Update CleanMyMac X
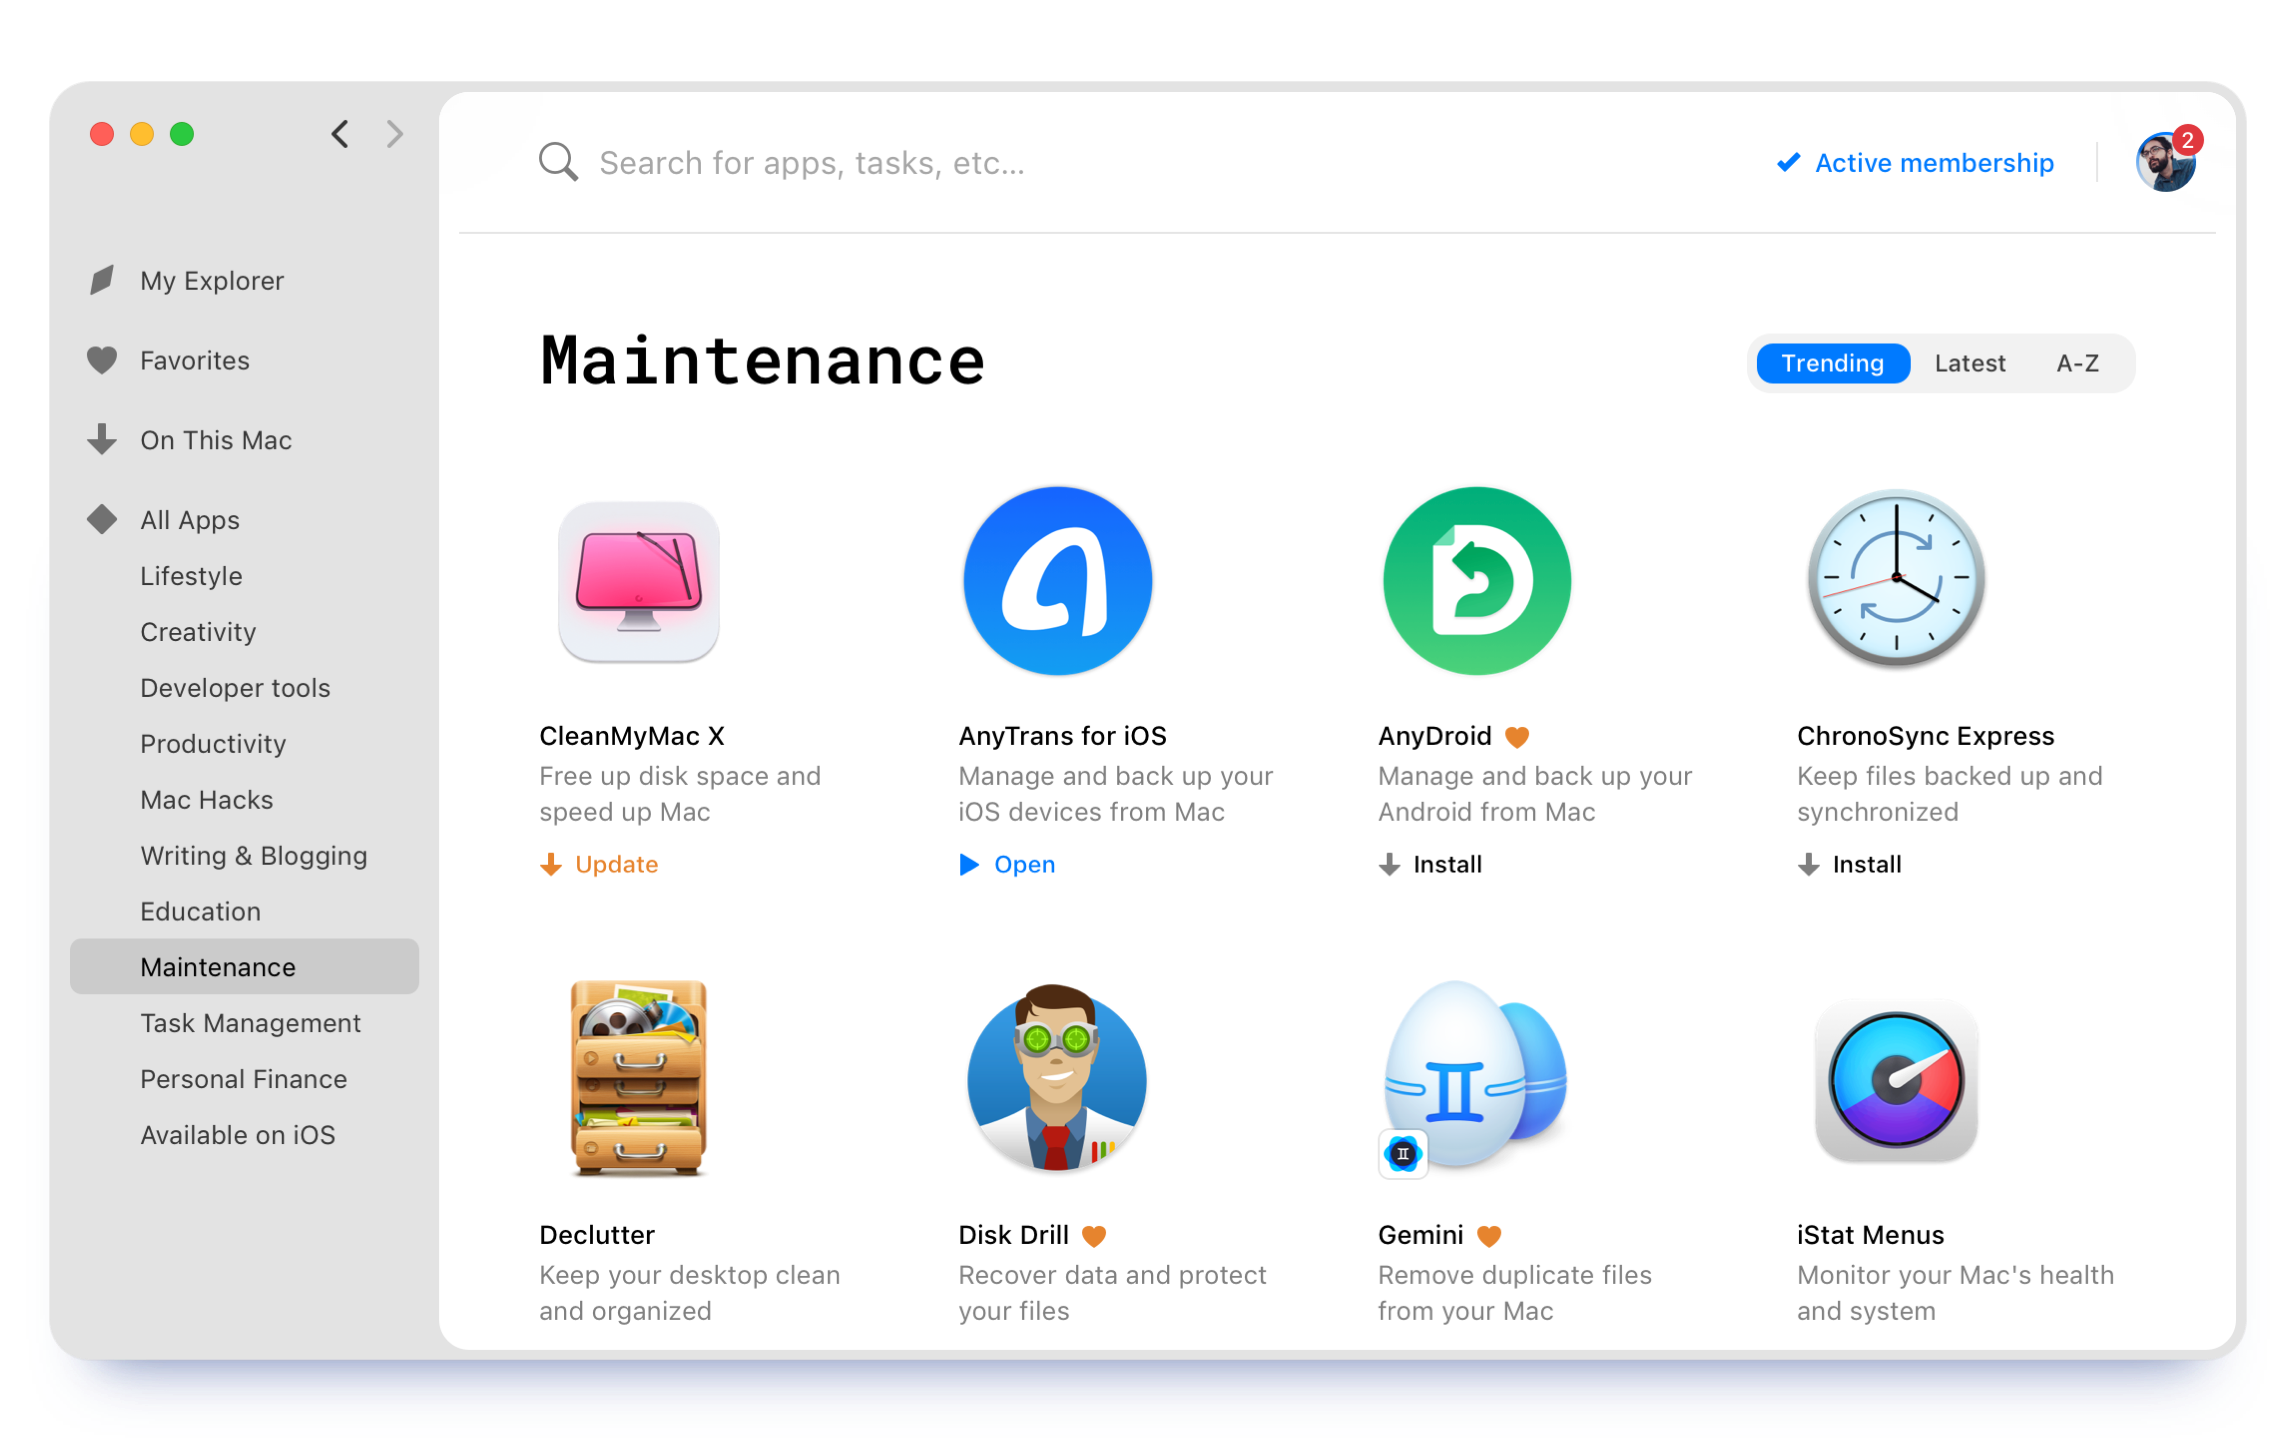This screenshot has height=1440, width=2296. [x=599, y=864]
